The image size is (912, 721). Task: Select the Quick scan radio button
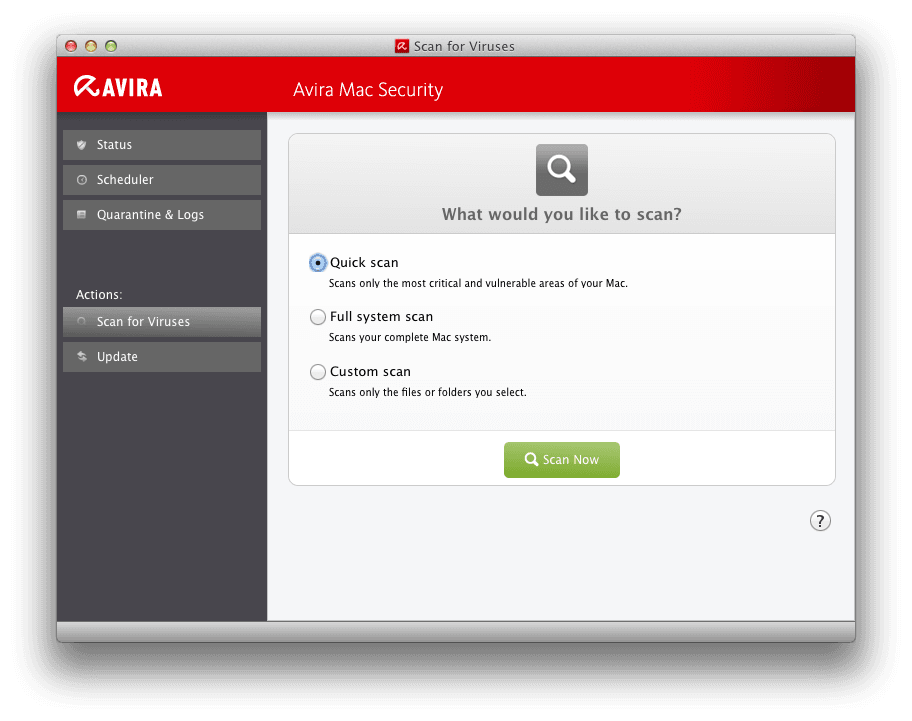coord(318,263)
